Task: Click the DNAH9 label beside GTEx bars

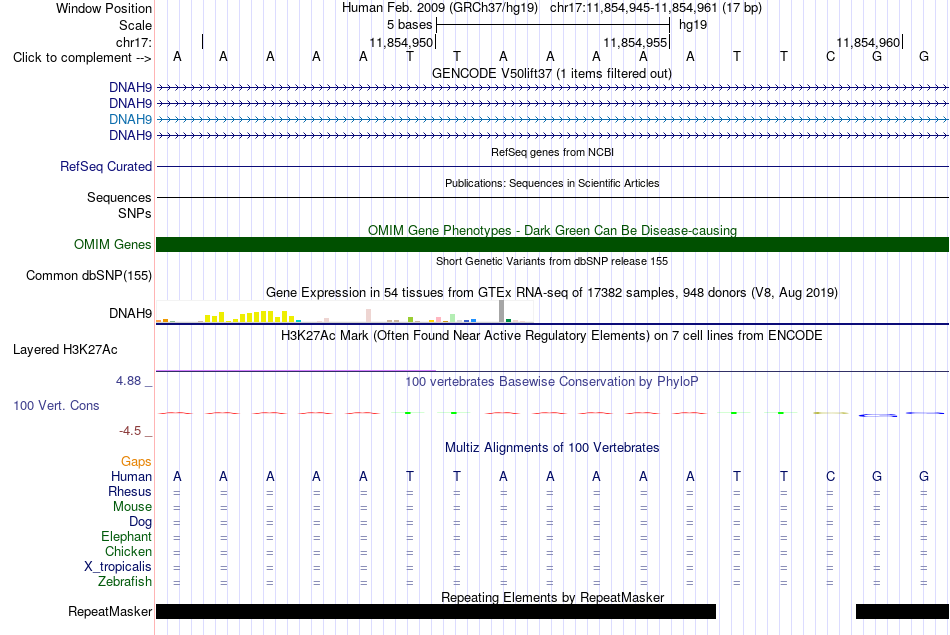Action: point(130,313)
